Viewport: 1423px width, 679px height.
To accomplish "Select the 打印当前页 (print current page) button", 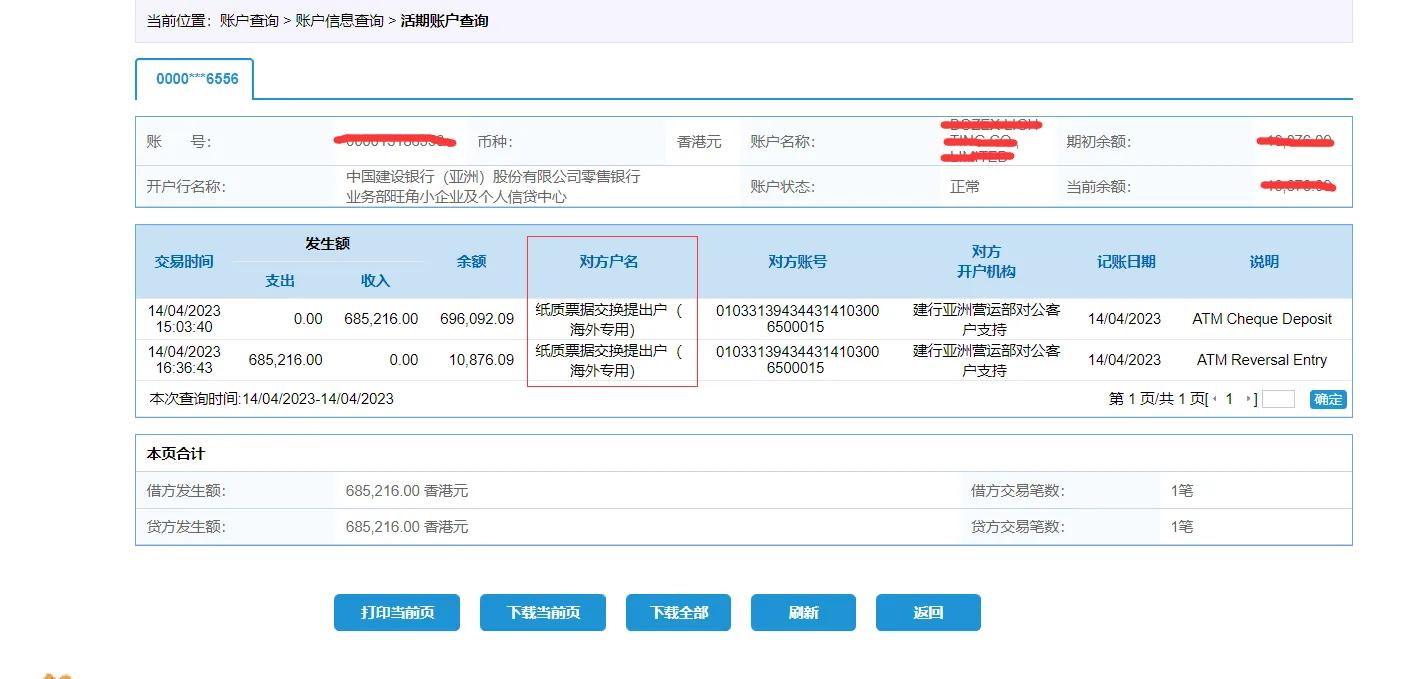I will tap(396, 612).
